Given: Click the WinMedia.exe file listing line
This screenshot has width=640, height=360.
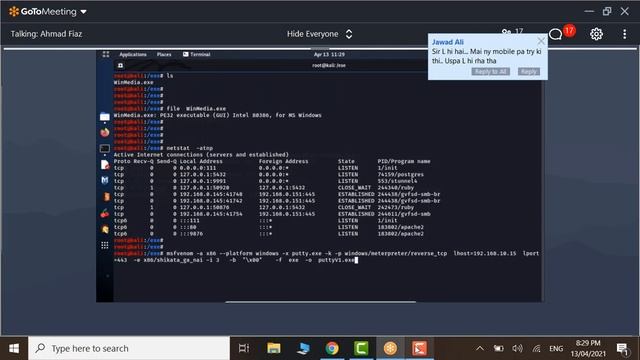Looking at the screenshot, I should pos(133,82).
